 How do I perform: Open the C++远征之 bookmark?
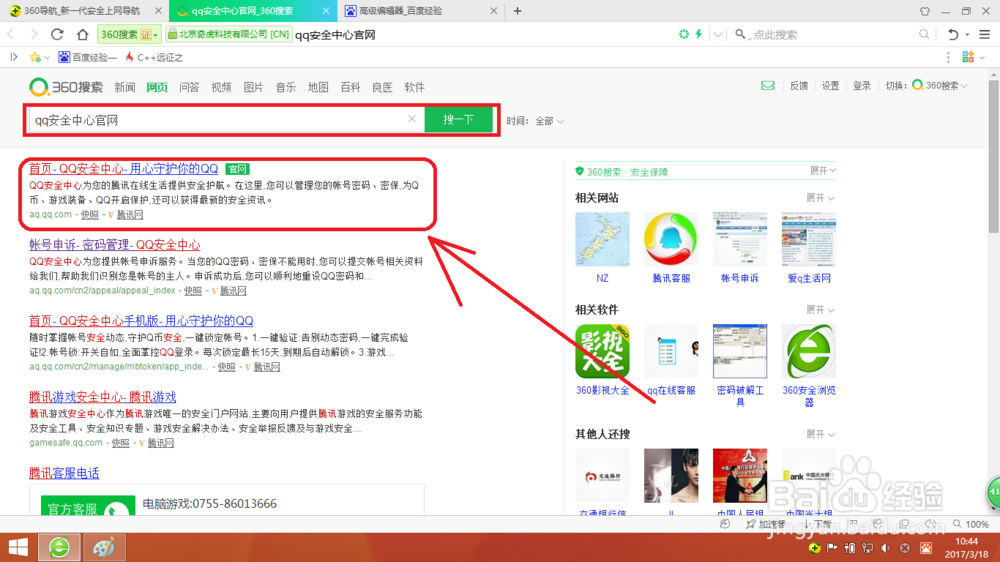coord(154,57)
